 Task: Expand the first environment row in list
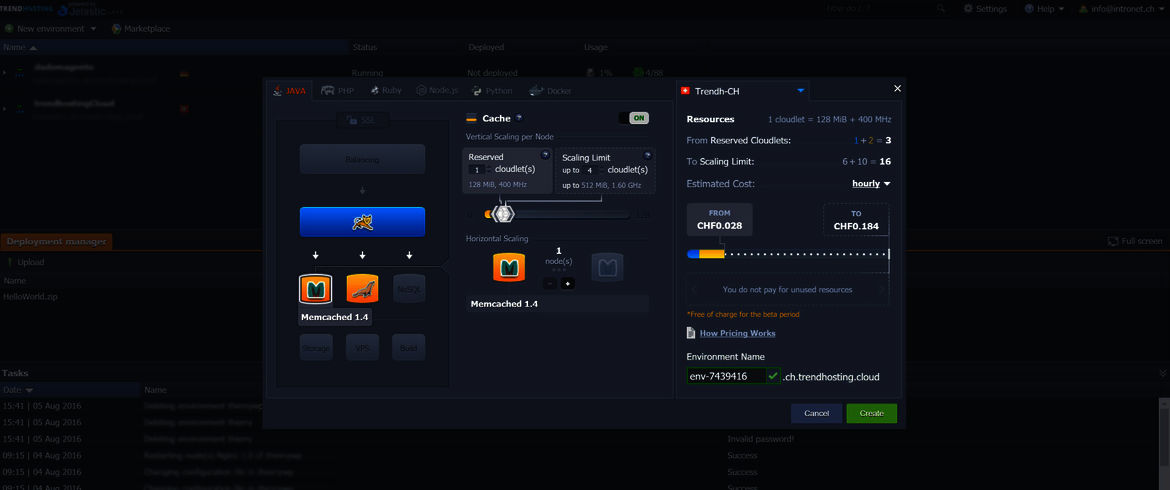point(5,72)
